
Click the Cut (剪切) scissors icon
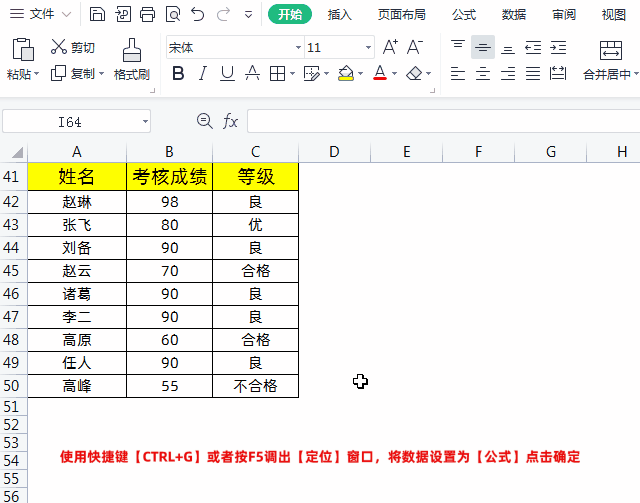(59, 47)
